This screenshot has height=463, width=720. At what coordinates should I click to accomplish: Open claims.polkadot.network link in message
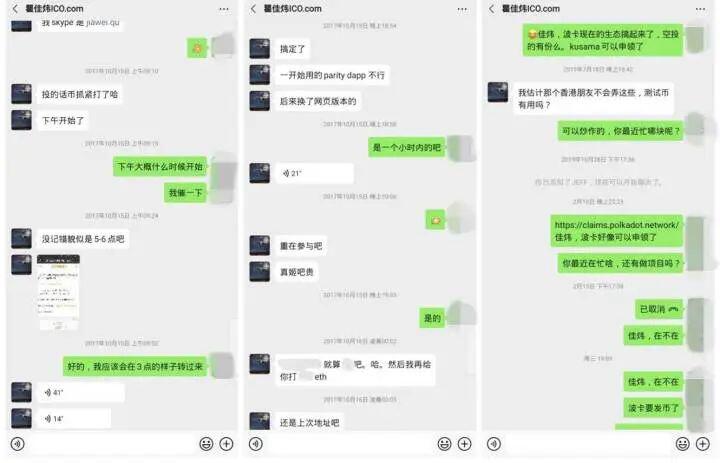[x=616, y=225]
